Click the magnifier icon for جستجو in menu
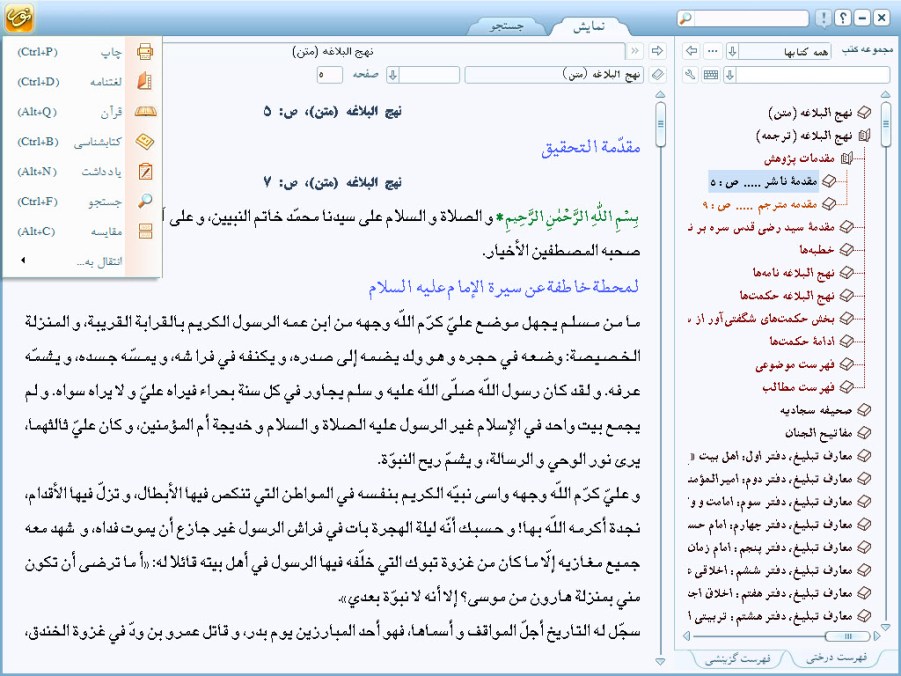The image size is (901, 676). 145,201
